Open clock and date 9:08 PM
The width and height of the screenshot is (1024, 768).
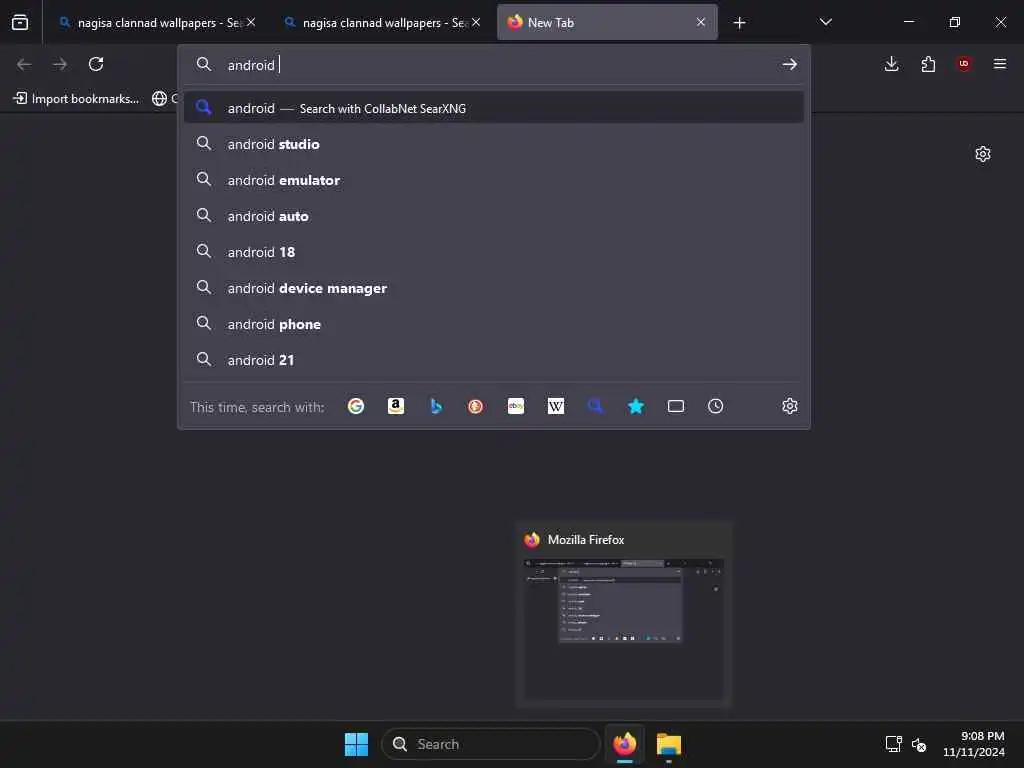click(x=973, y=744)
